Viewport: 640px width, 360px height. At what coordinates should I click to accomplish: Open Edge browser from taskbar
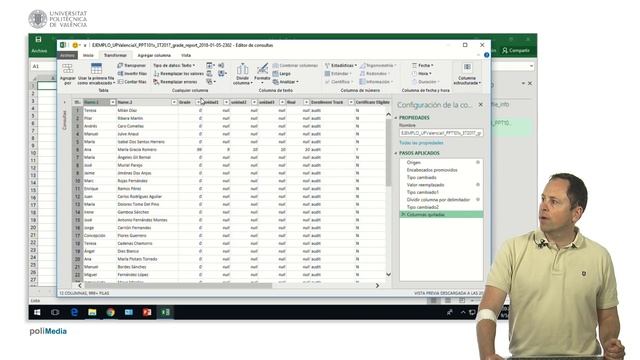[74, 312]
